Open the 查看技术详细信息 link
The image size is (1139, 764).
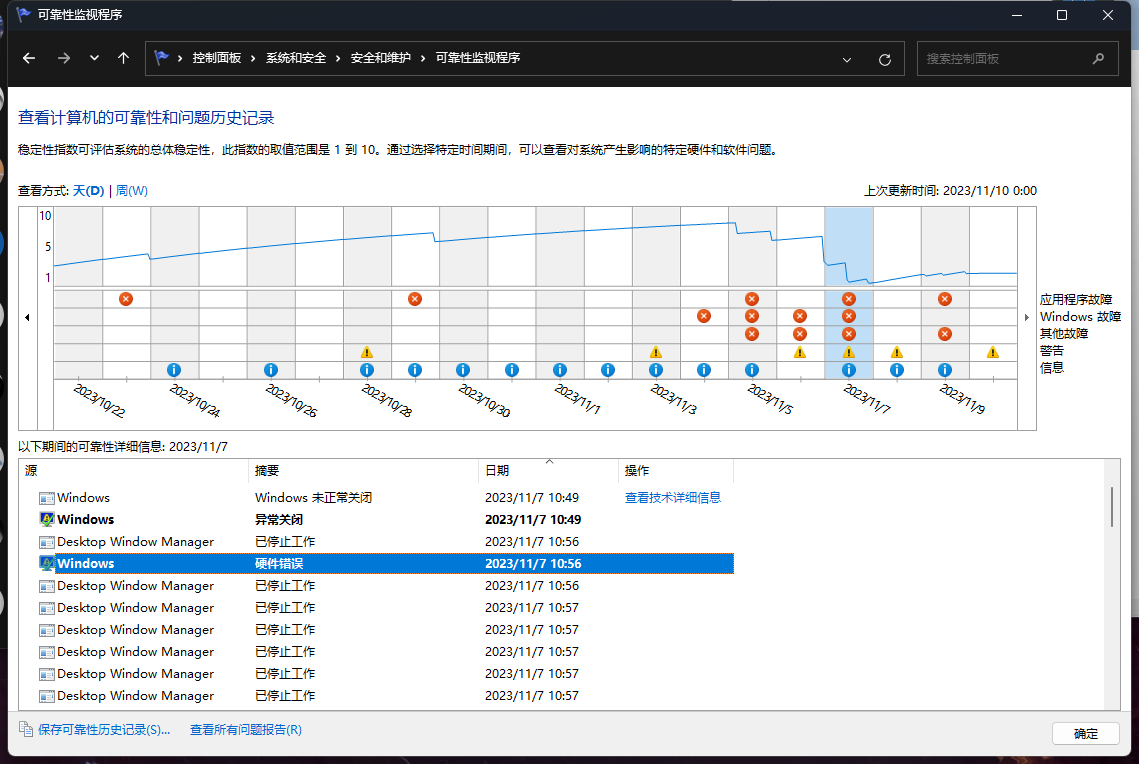coord(673,497)
